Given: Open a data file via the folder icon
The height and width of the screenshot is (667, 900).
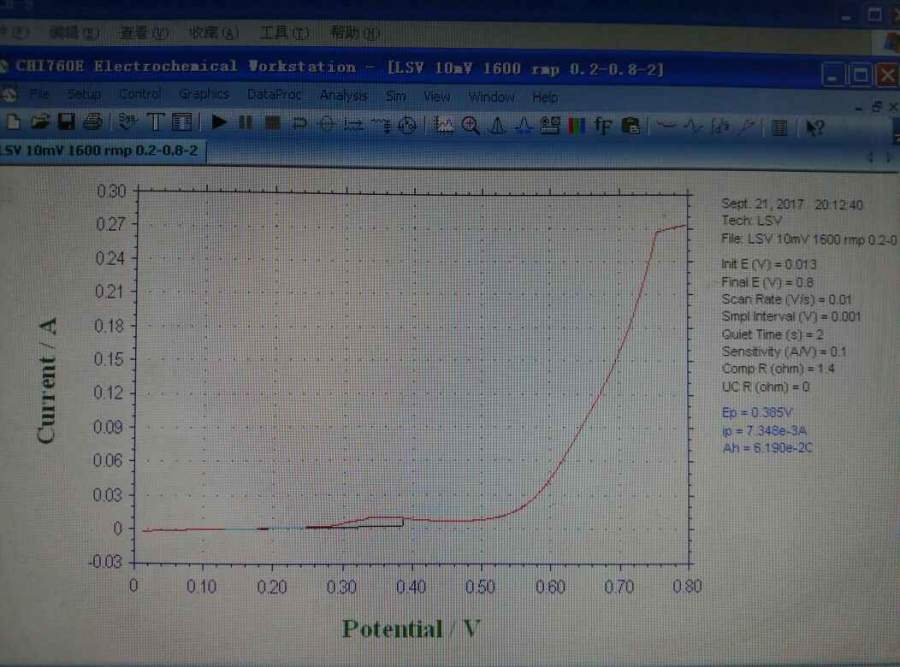Looking at the screenshot, I should coord(40,122).
